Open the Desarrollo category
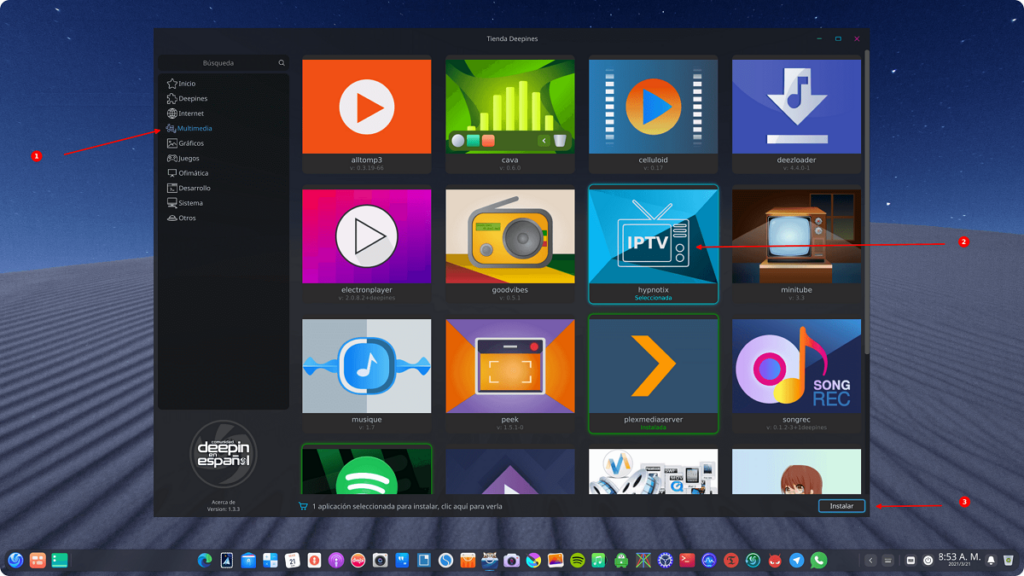Image resolution: width=1024 pixels, height=576 pixels. [189, 188]
